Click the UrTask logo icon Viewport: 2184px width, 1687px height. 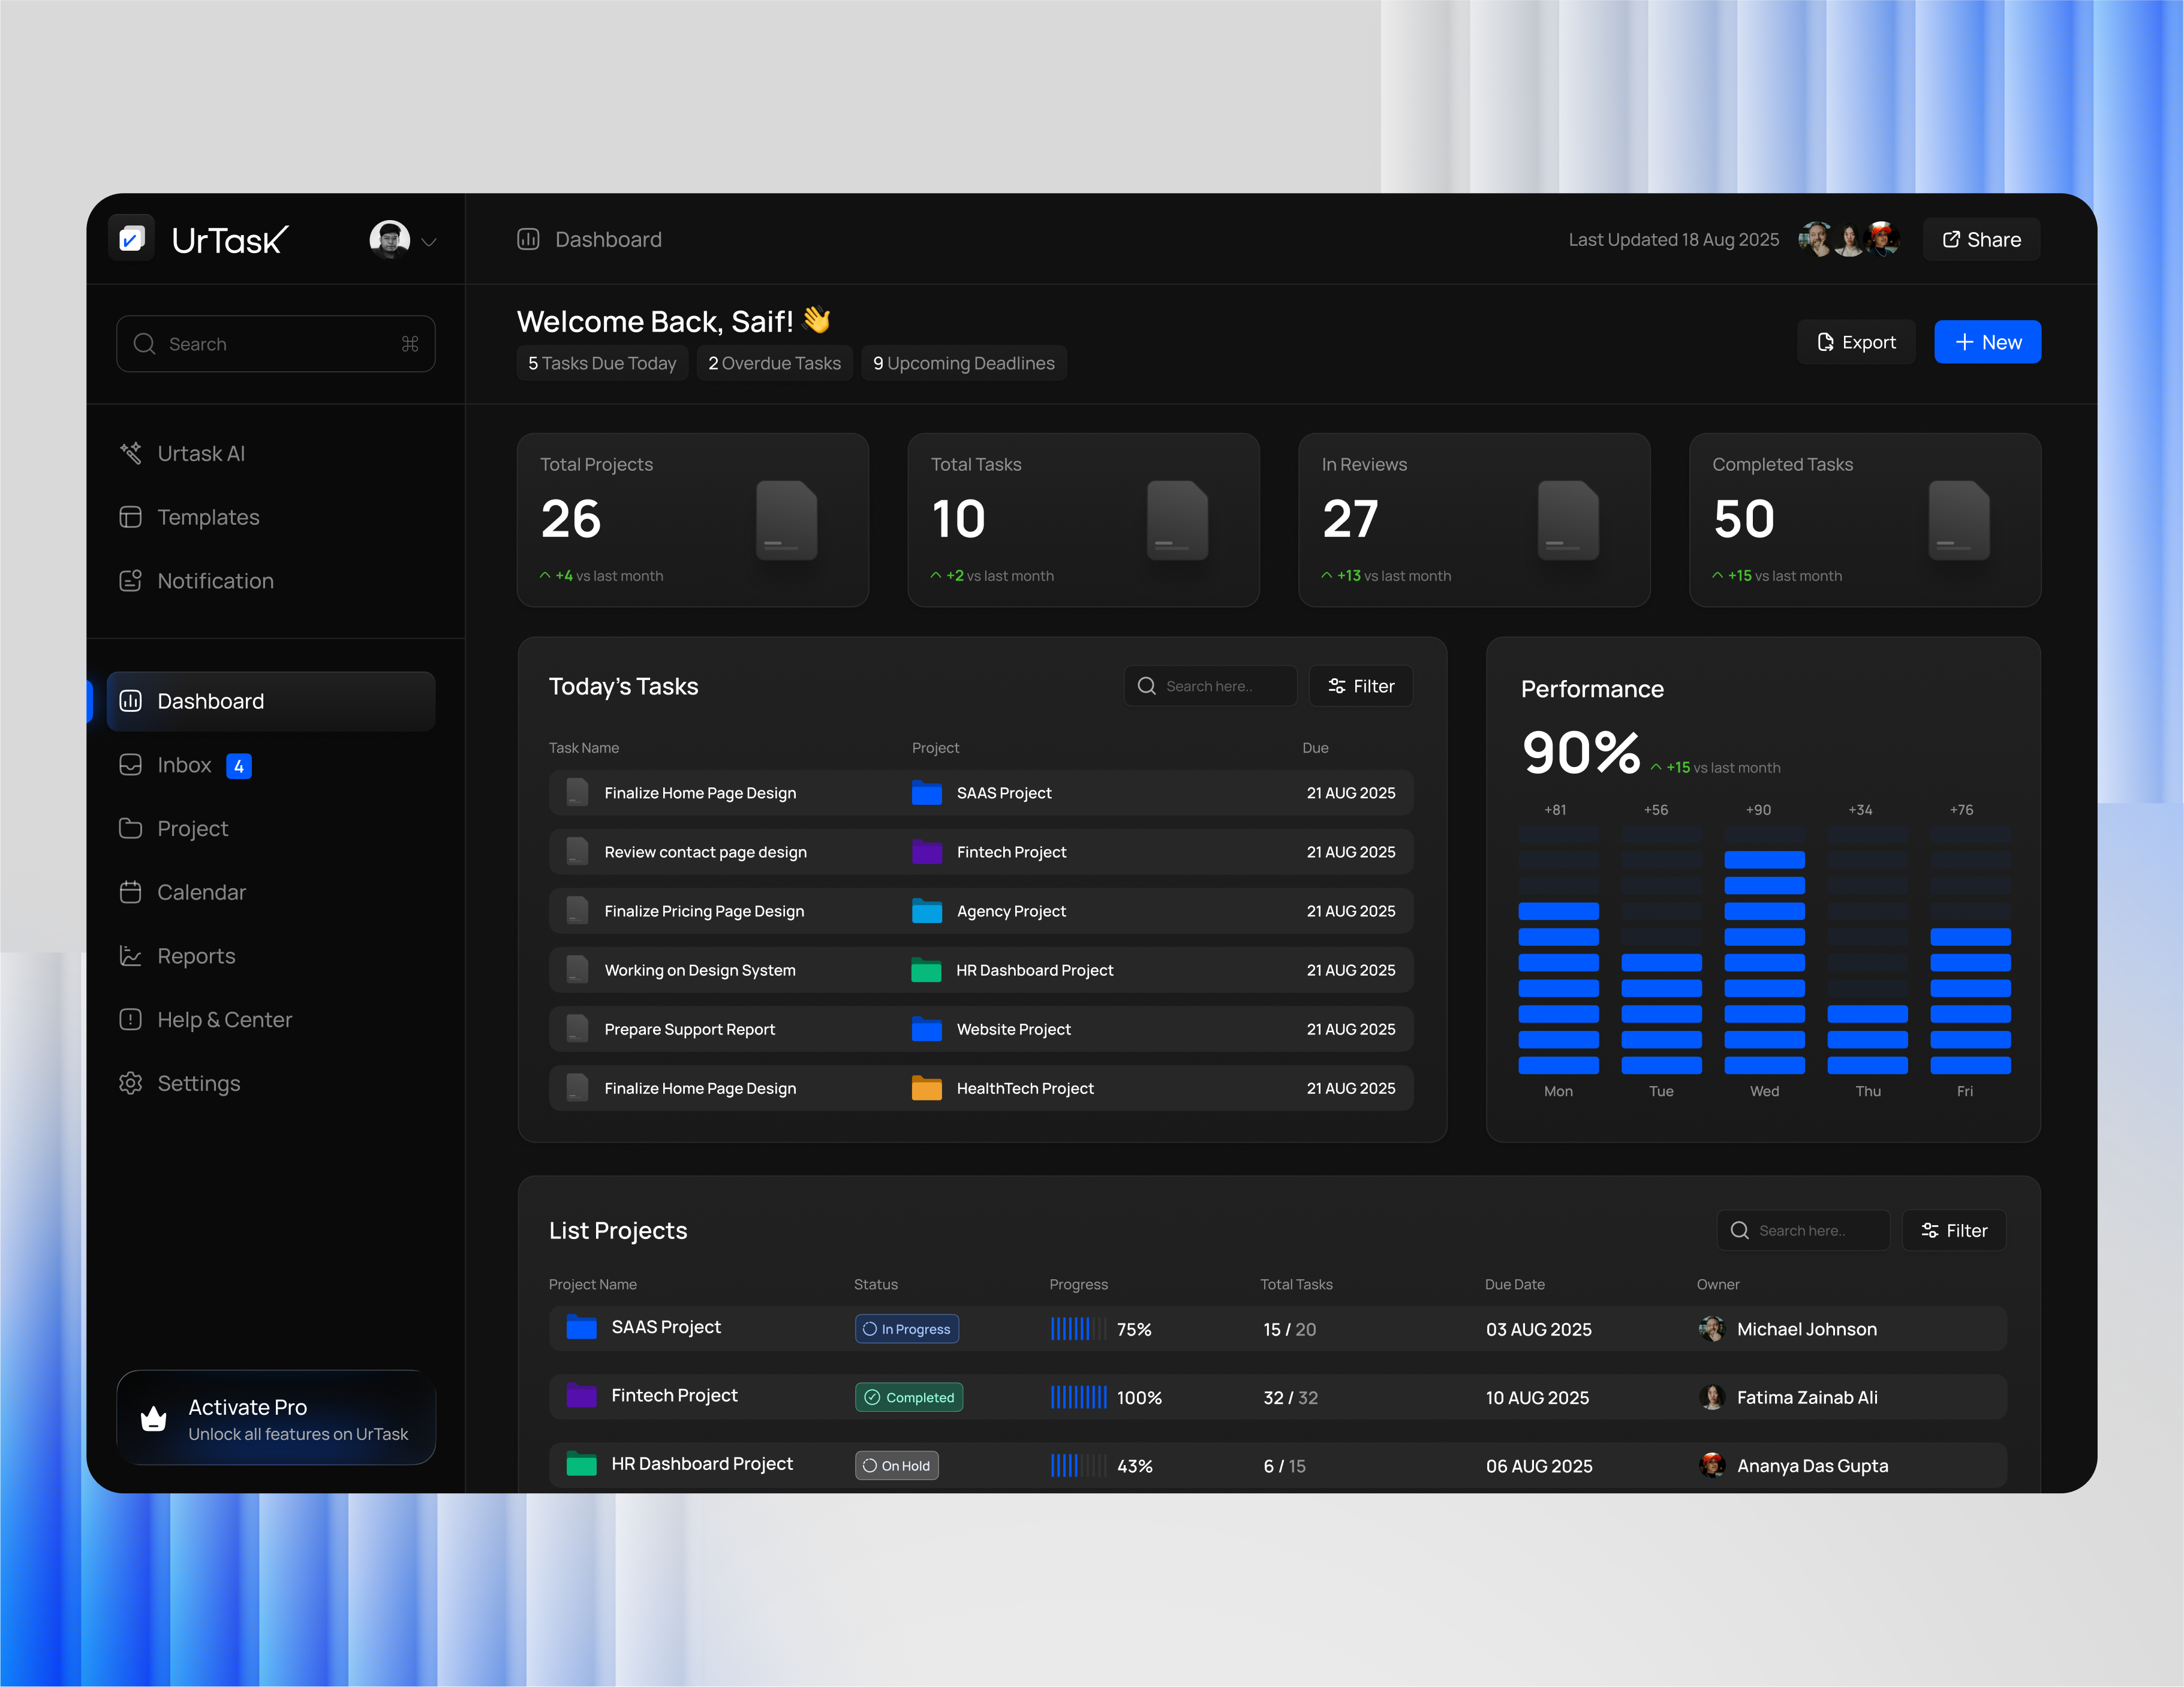131,239
